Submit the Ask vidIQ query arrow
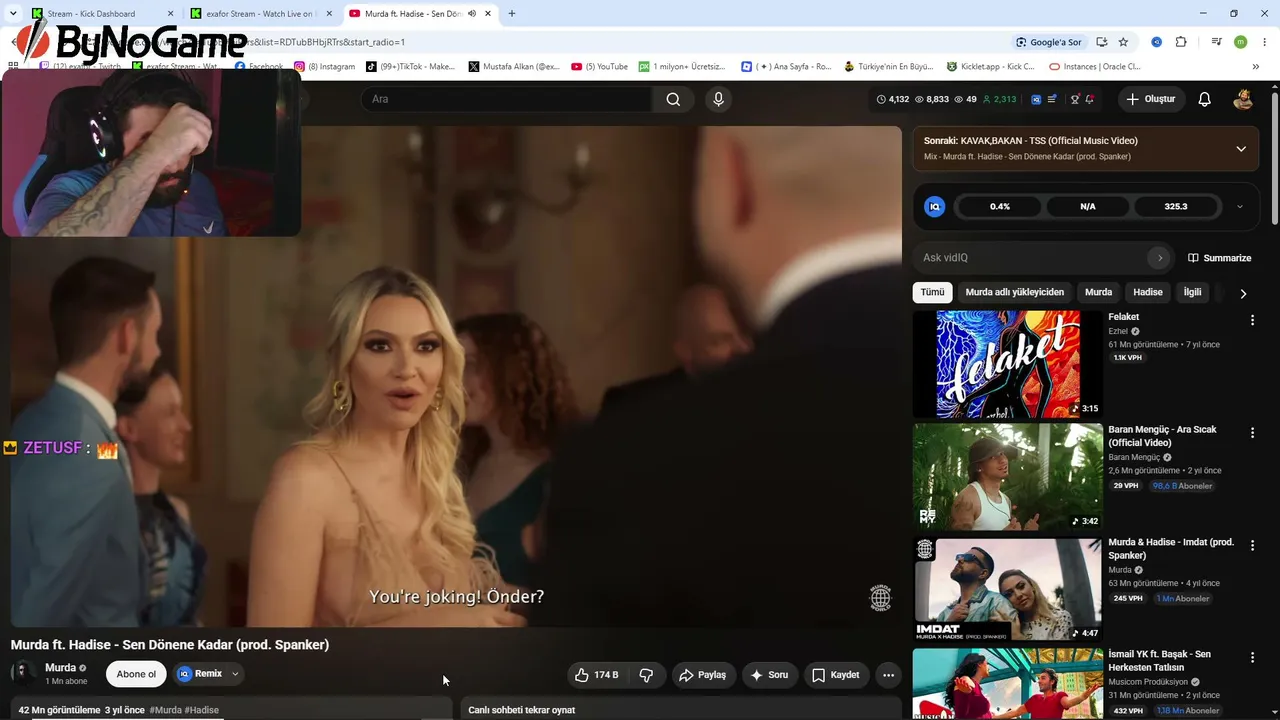 coord(1160,258)
